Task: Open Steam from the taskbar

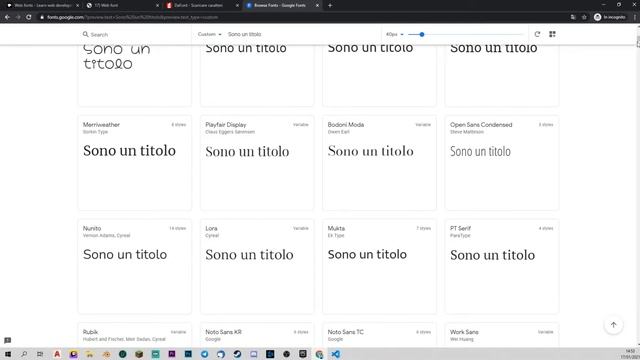Action: [x=237, y=354]
